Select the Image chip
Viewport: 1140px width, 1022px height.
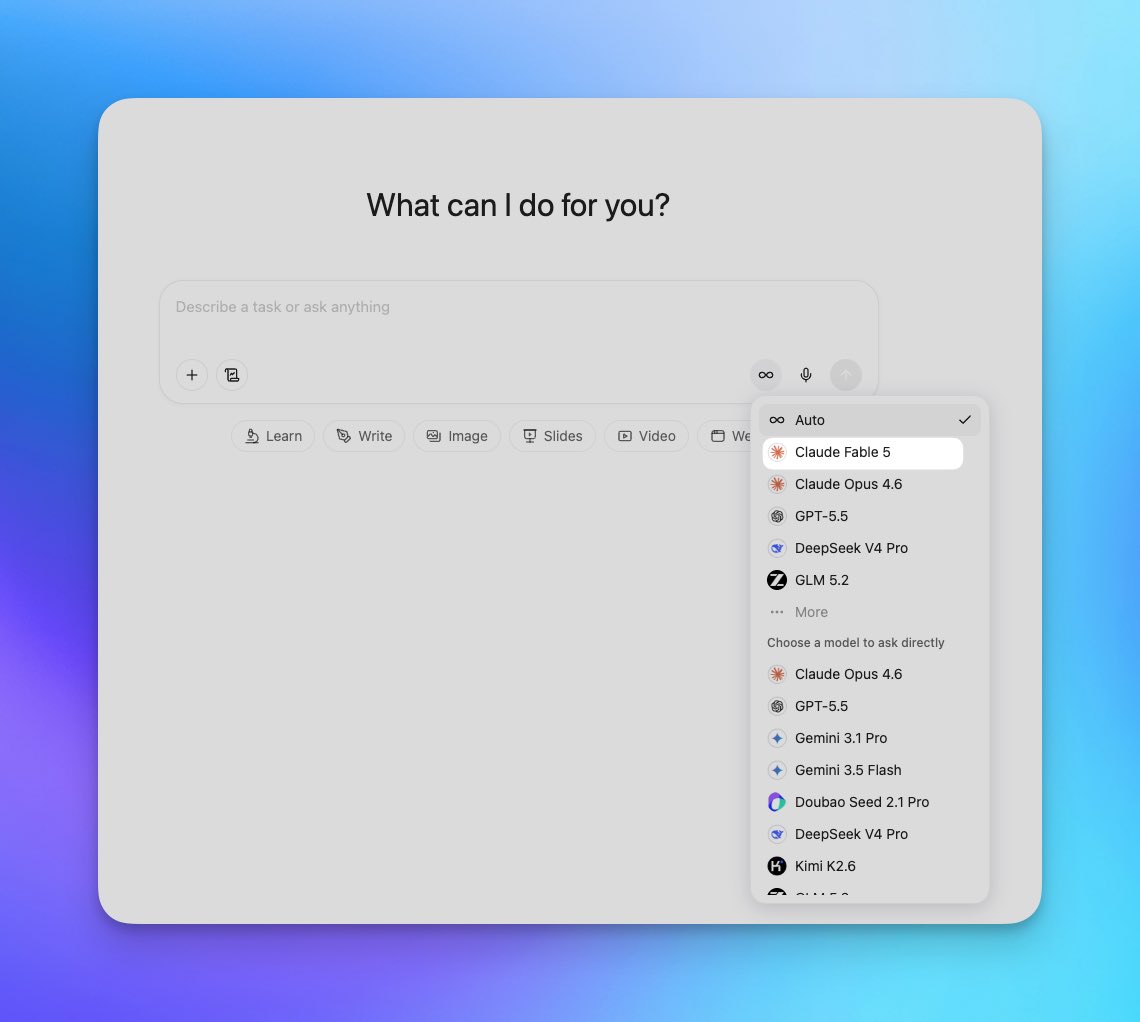[x=457, y=436]
